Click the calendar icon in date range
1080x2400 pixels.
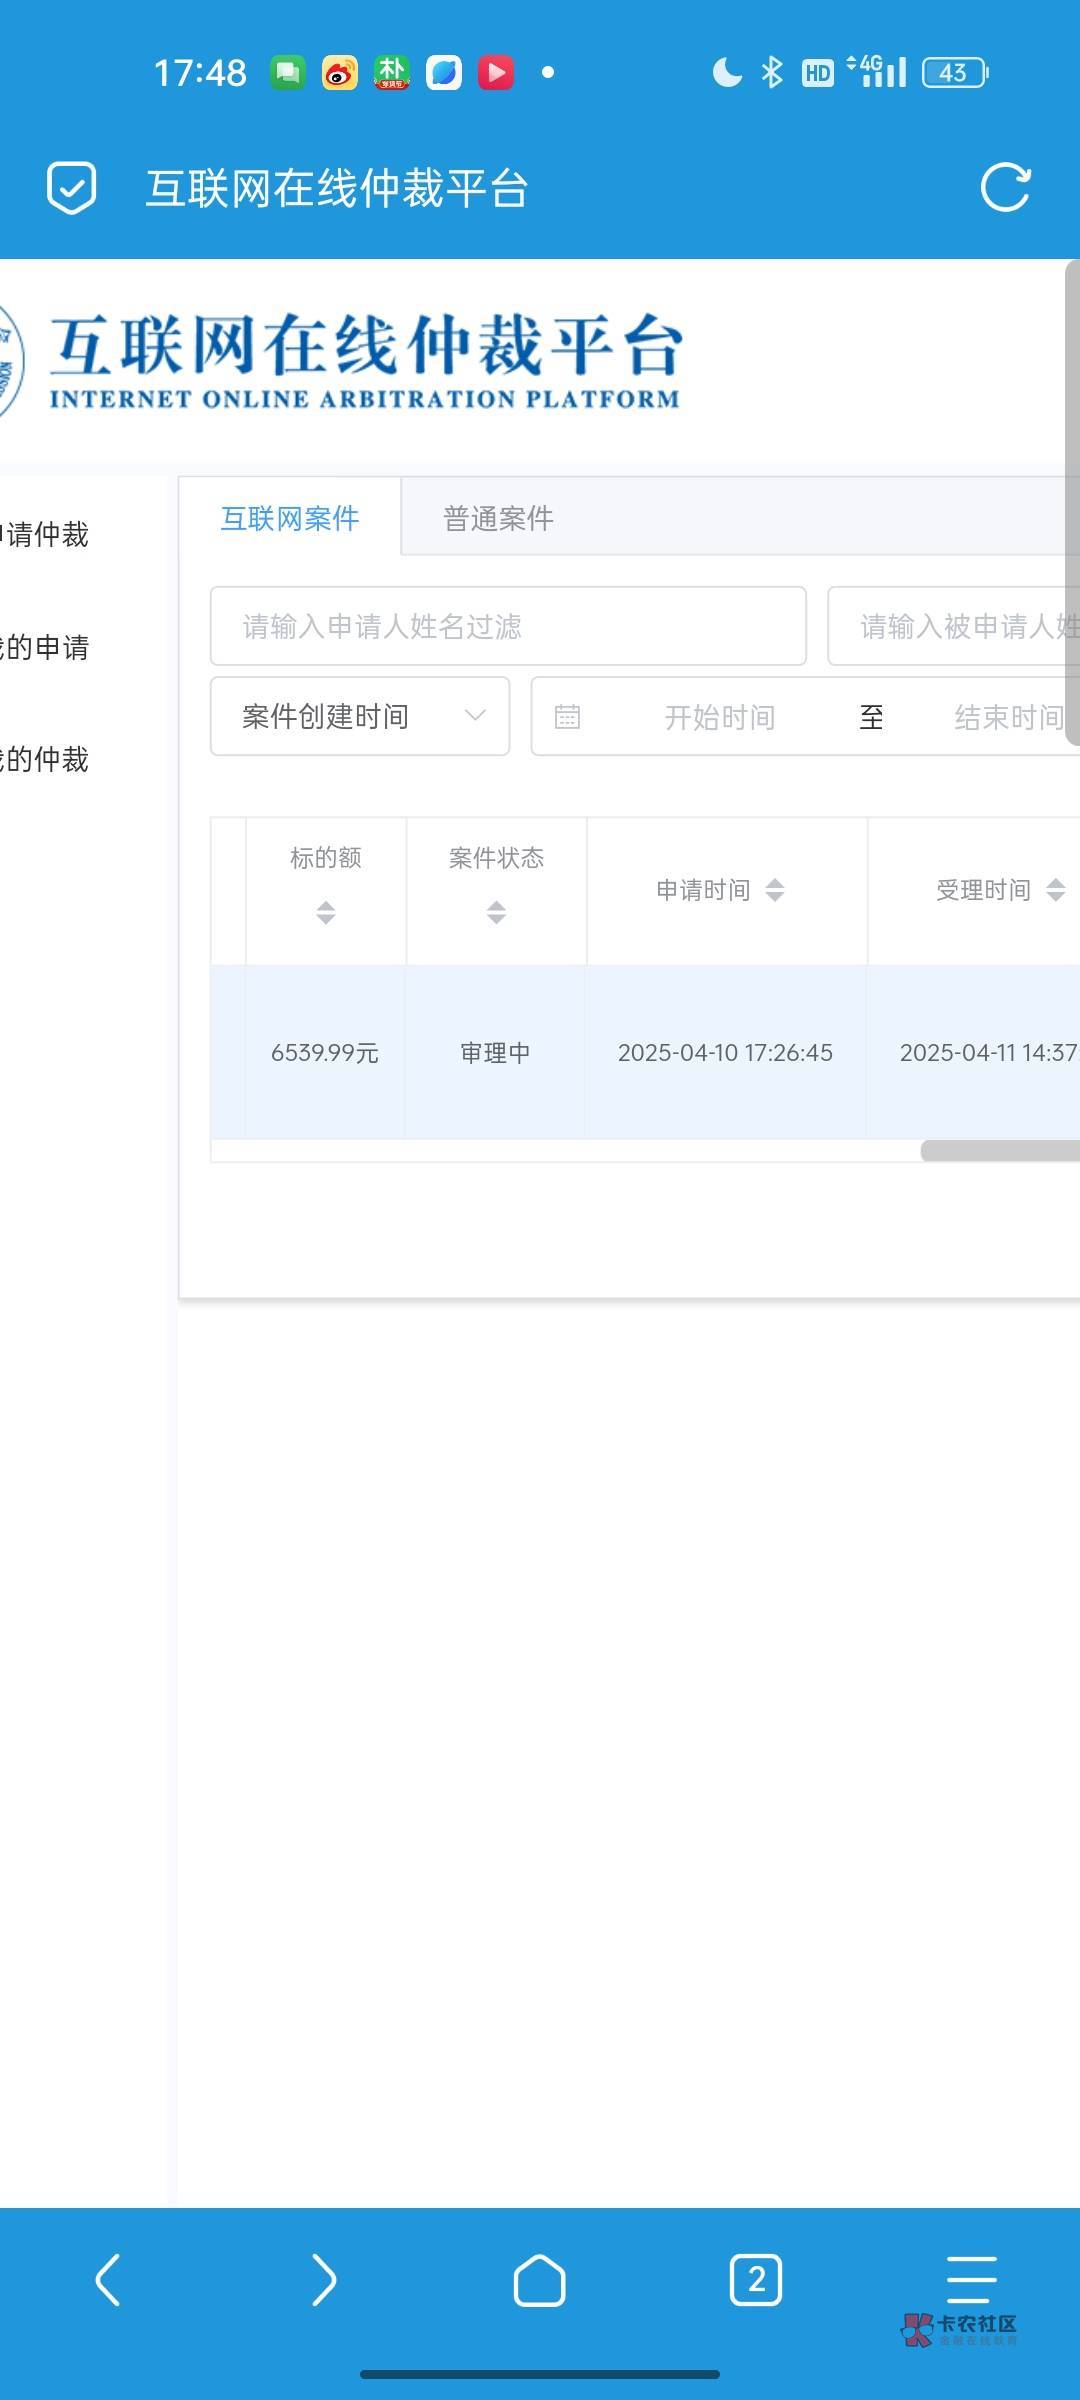tap(567, 717)
